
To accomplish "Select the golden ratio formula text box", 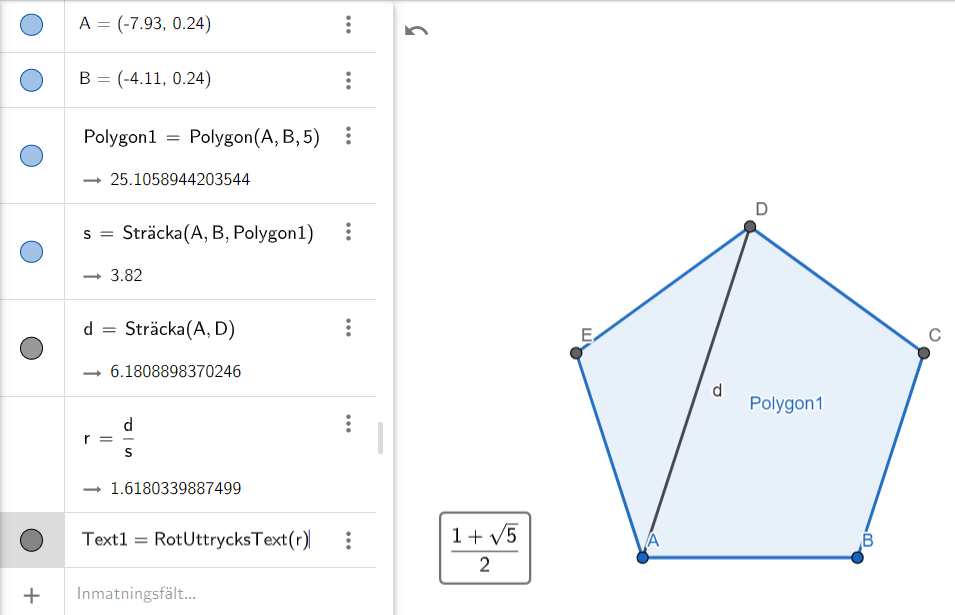I will tap(484, 548).
